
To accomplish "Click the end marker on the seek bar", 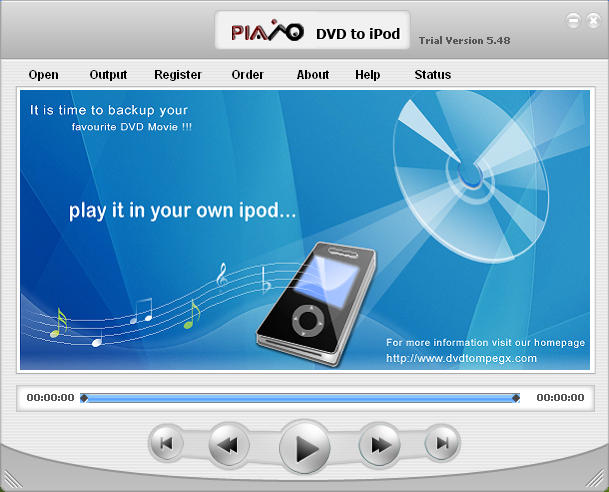I will point(516,398).
